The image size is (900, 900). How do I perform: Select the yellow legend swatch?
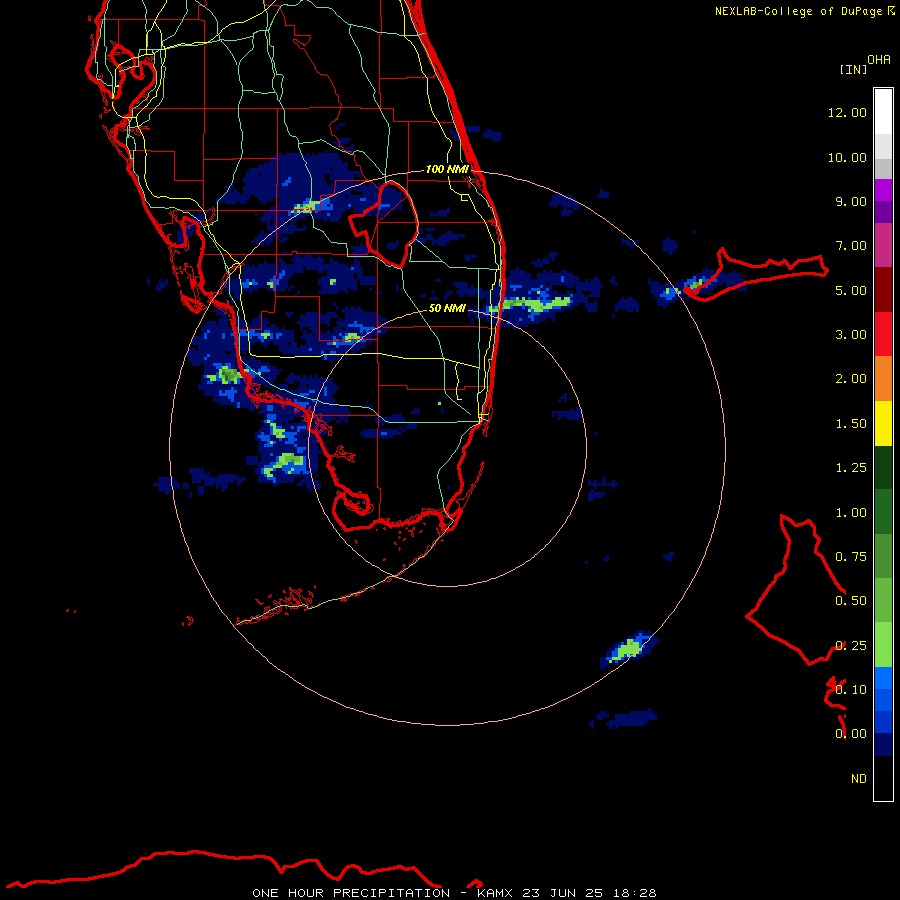pyautogui.click(x=883, y=423)
